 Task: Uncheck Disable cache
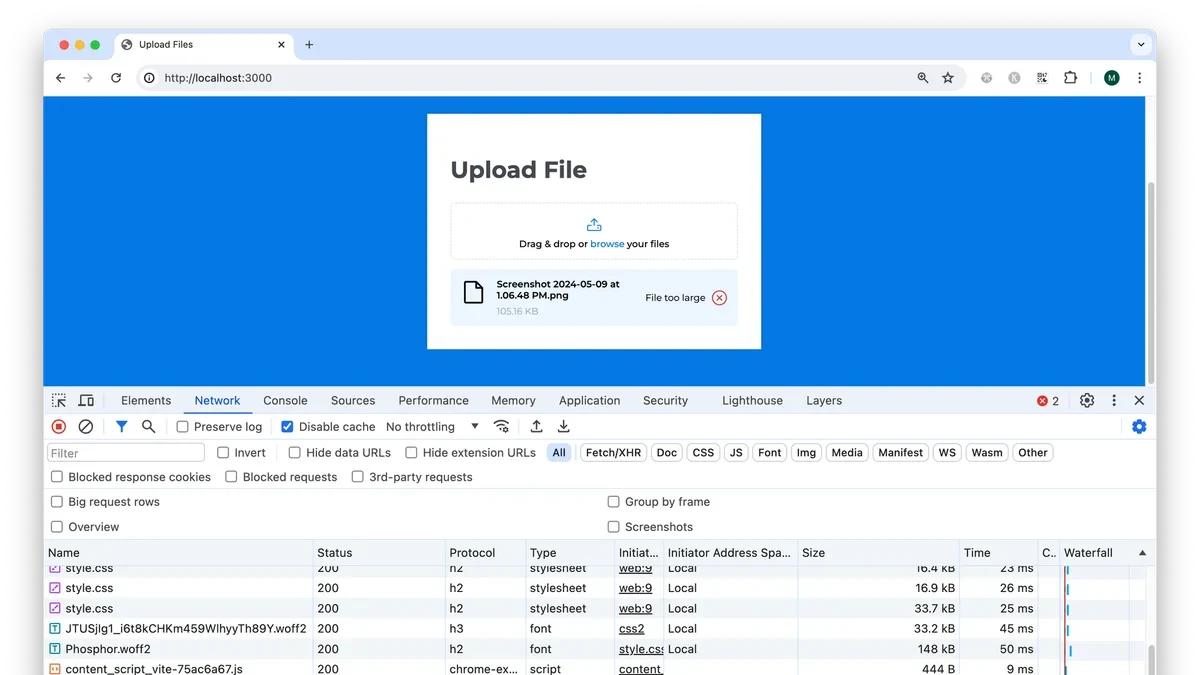point(287,426)
